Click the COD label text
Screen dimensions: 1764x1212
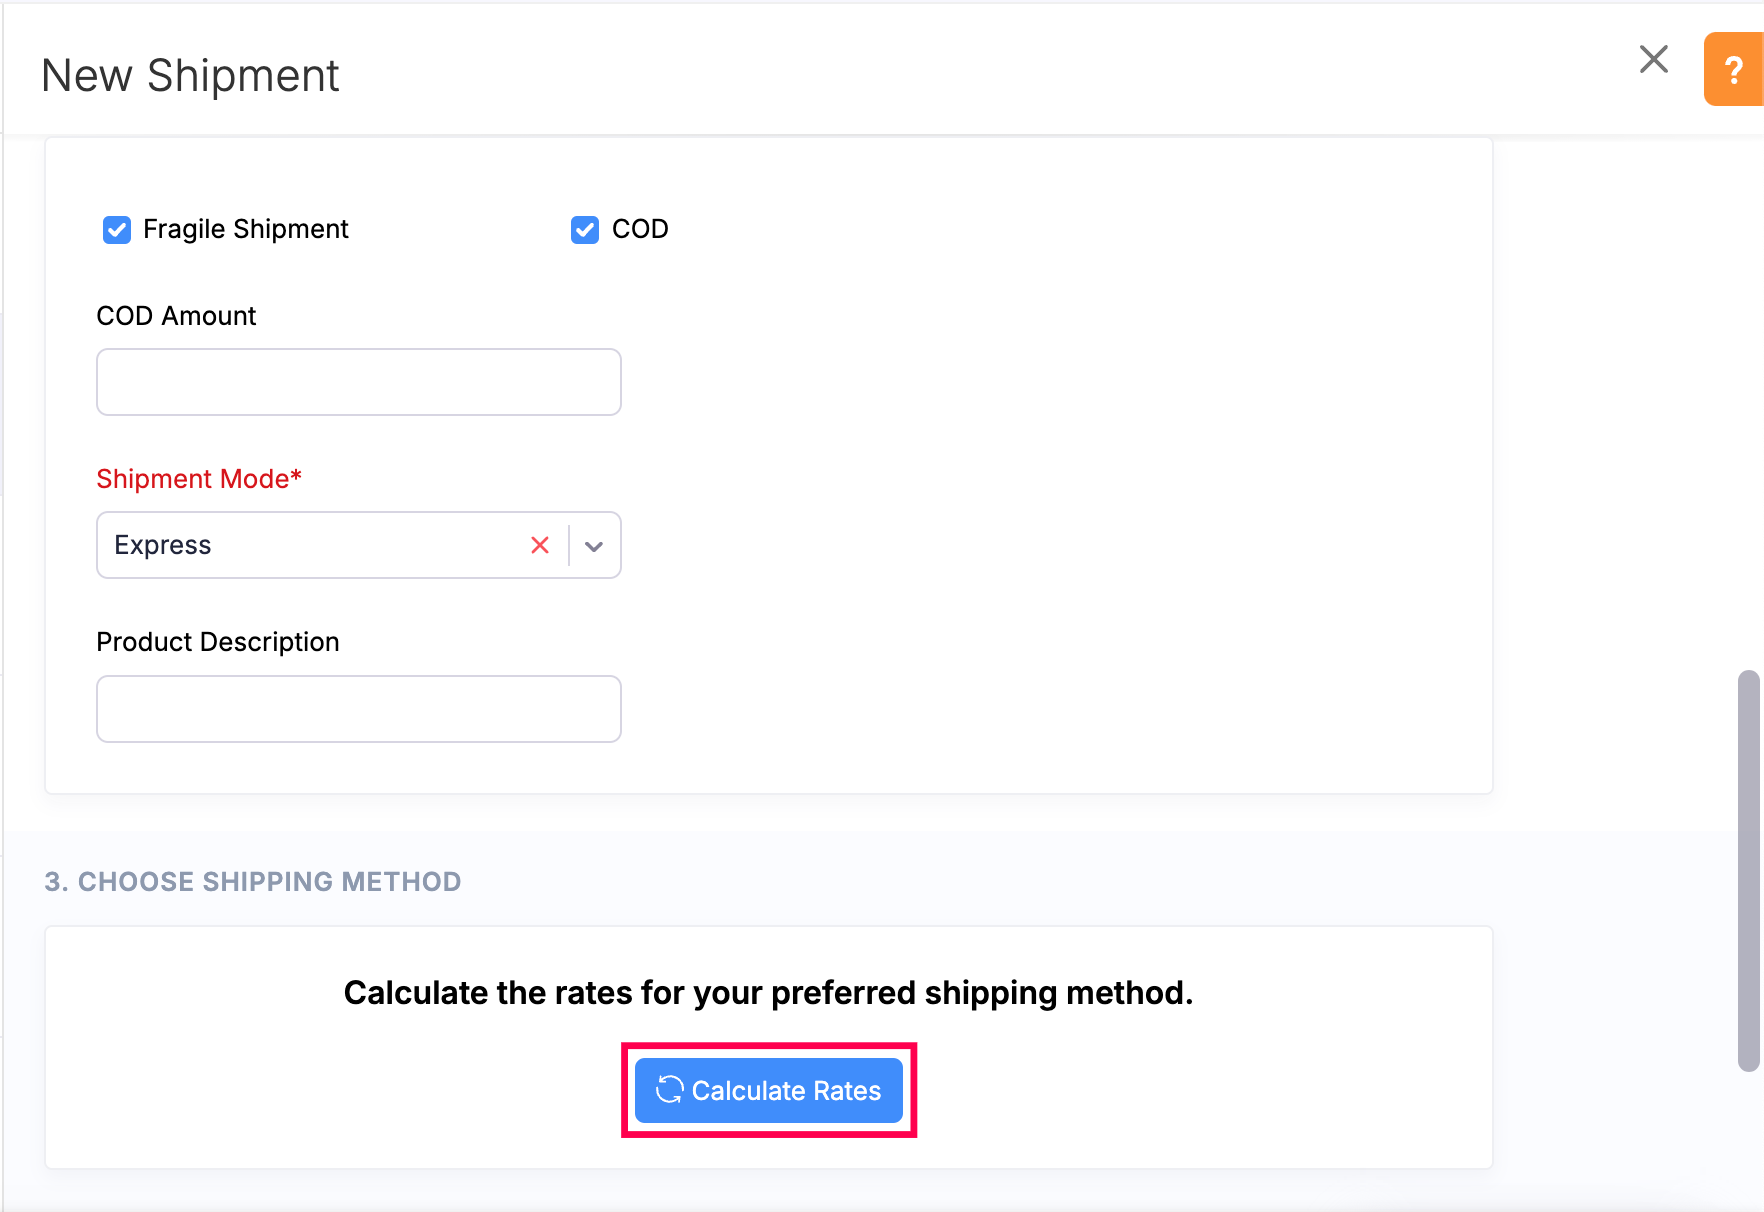click(x=640, y=229)
